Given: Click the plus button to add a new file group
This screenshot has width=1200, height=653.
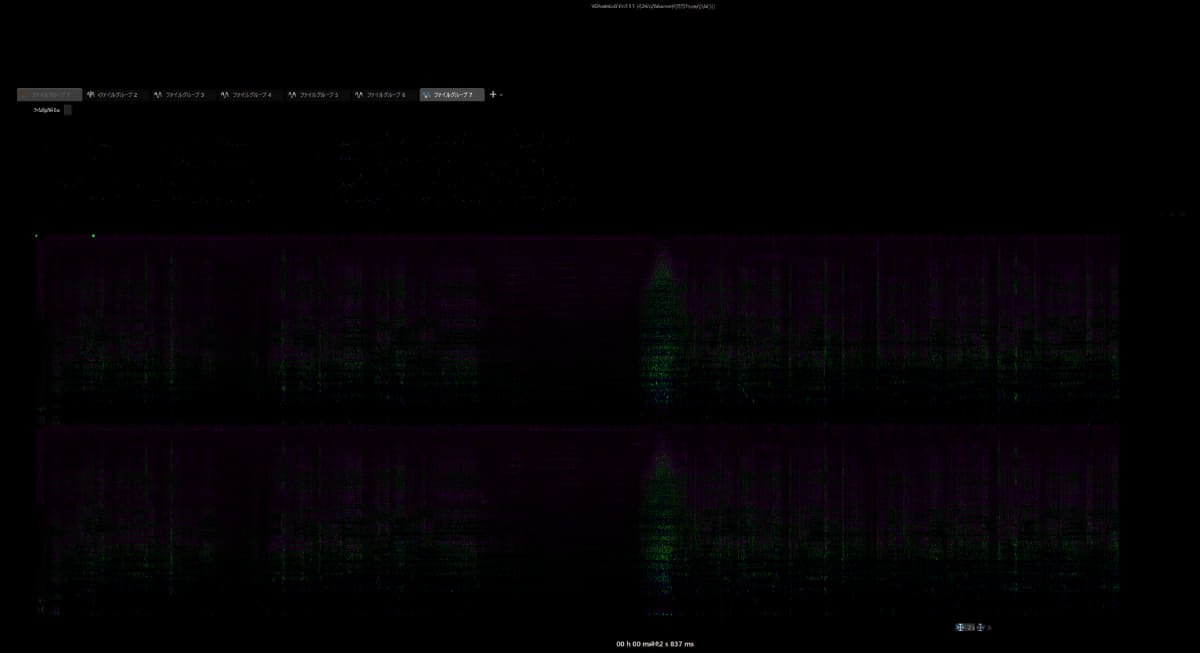Looking at the screenshot, I should pos(491,94).
